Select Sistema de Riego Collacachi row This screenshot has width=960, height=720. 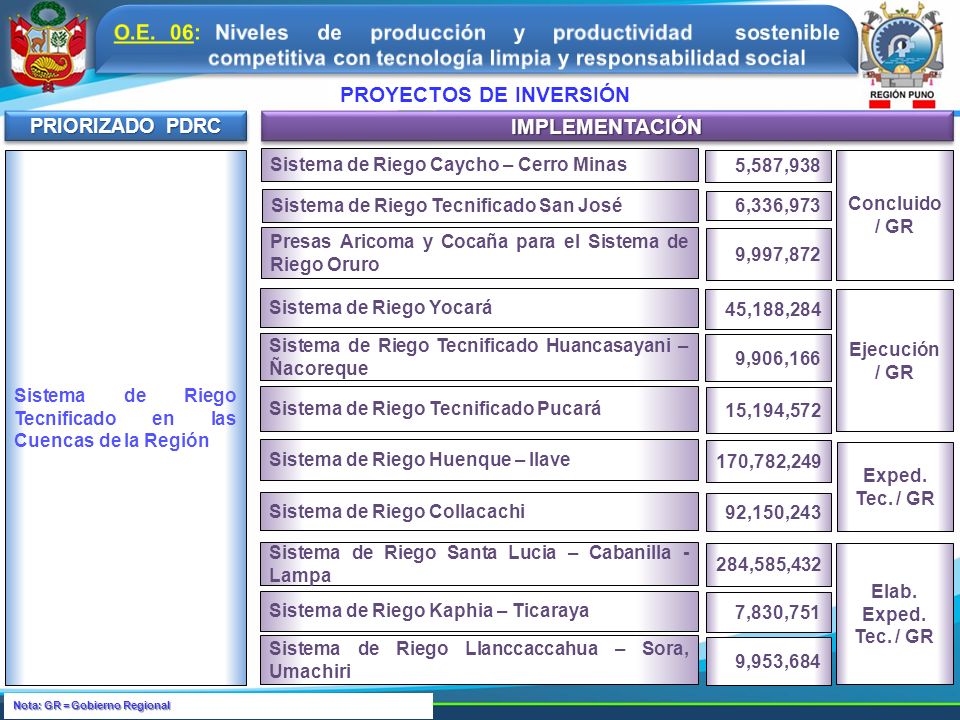coord(479,511)
